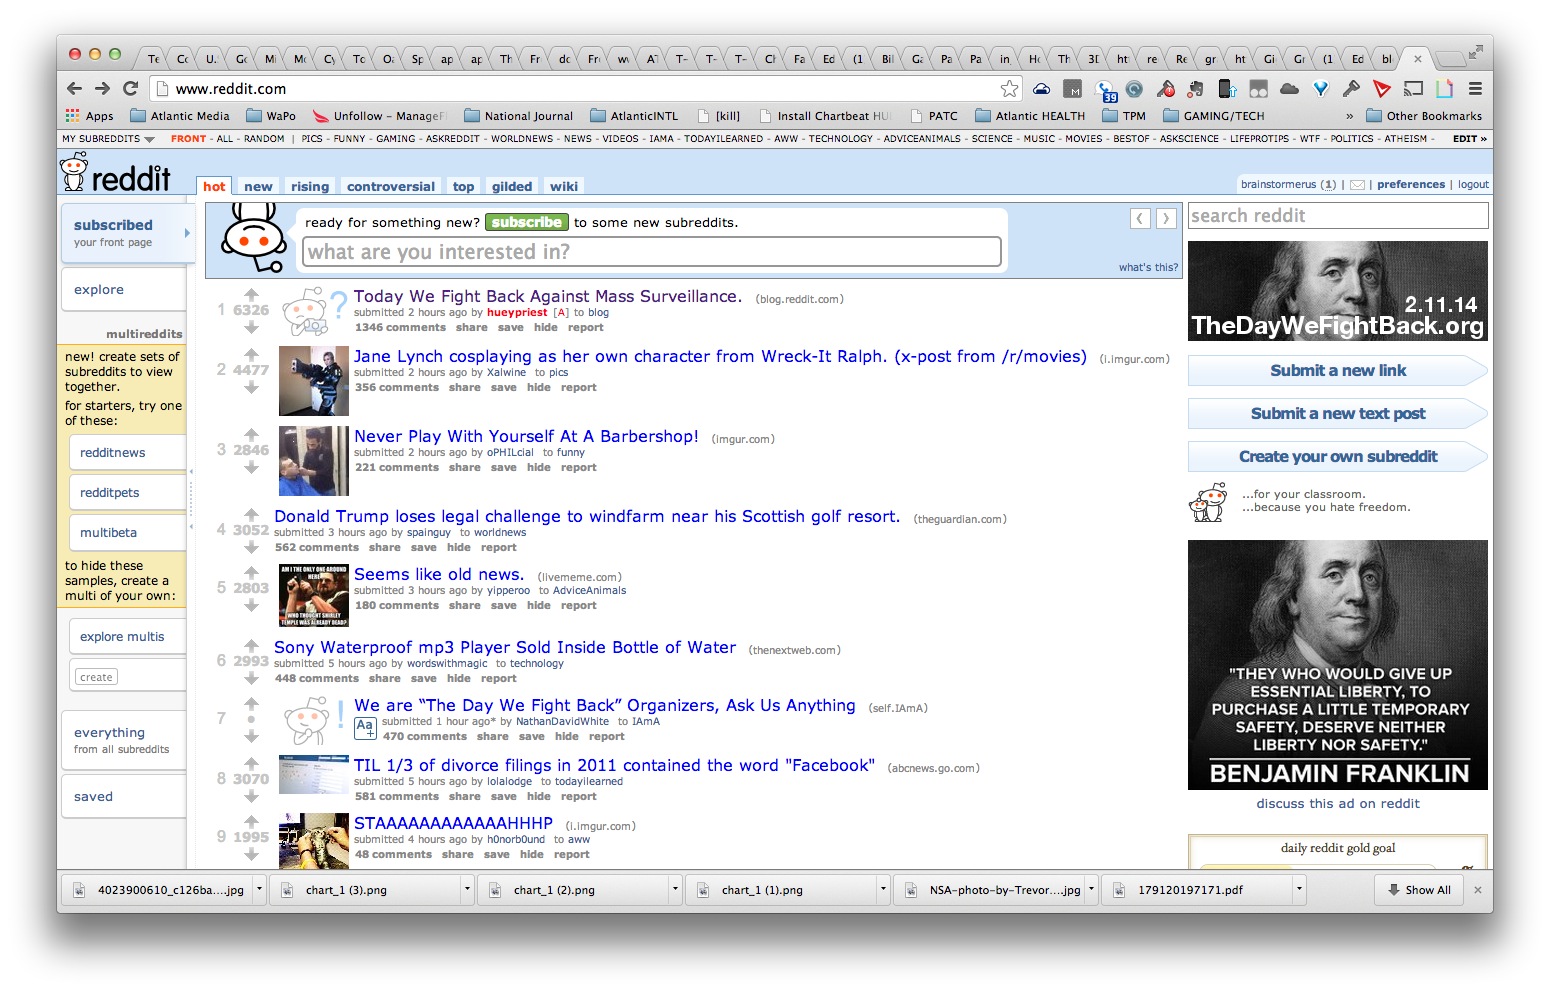Expand the subscribed front page panel arrow
Viewport: 1550px width, 992px height.
(x=186, y=233)
